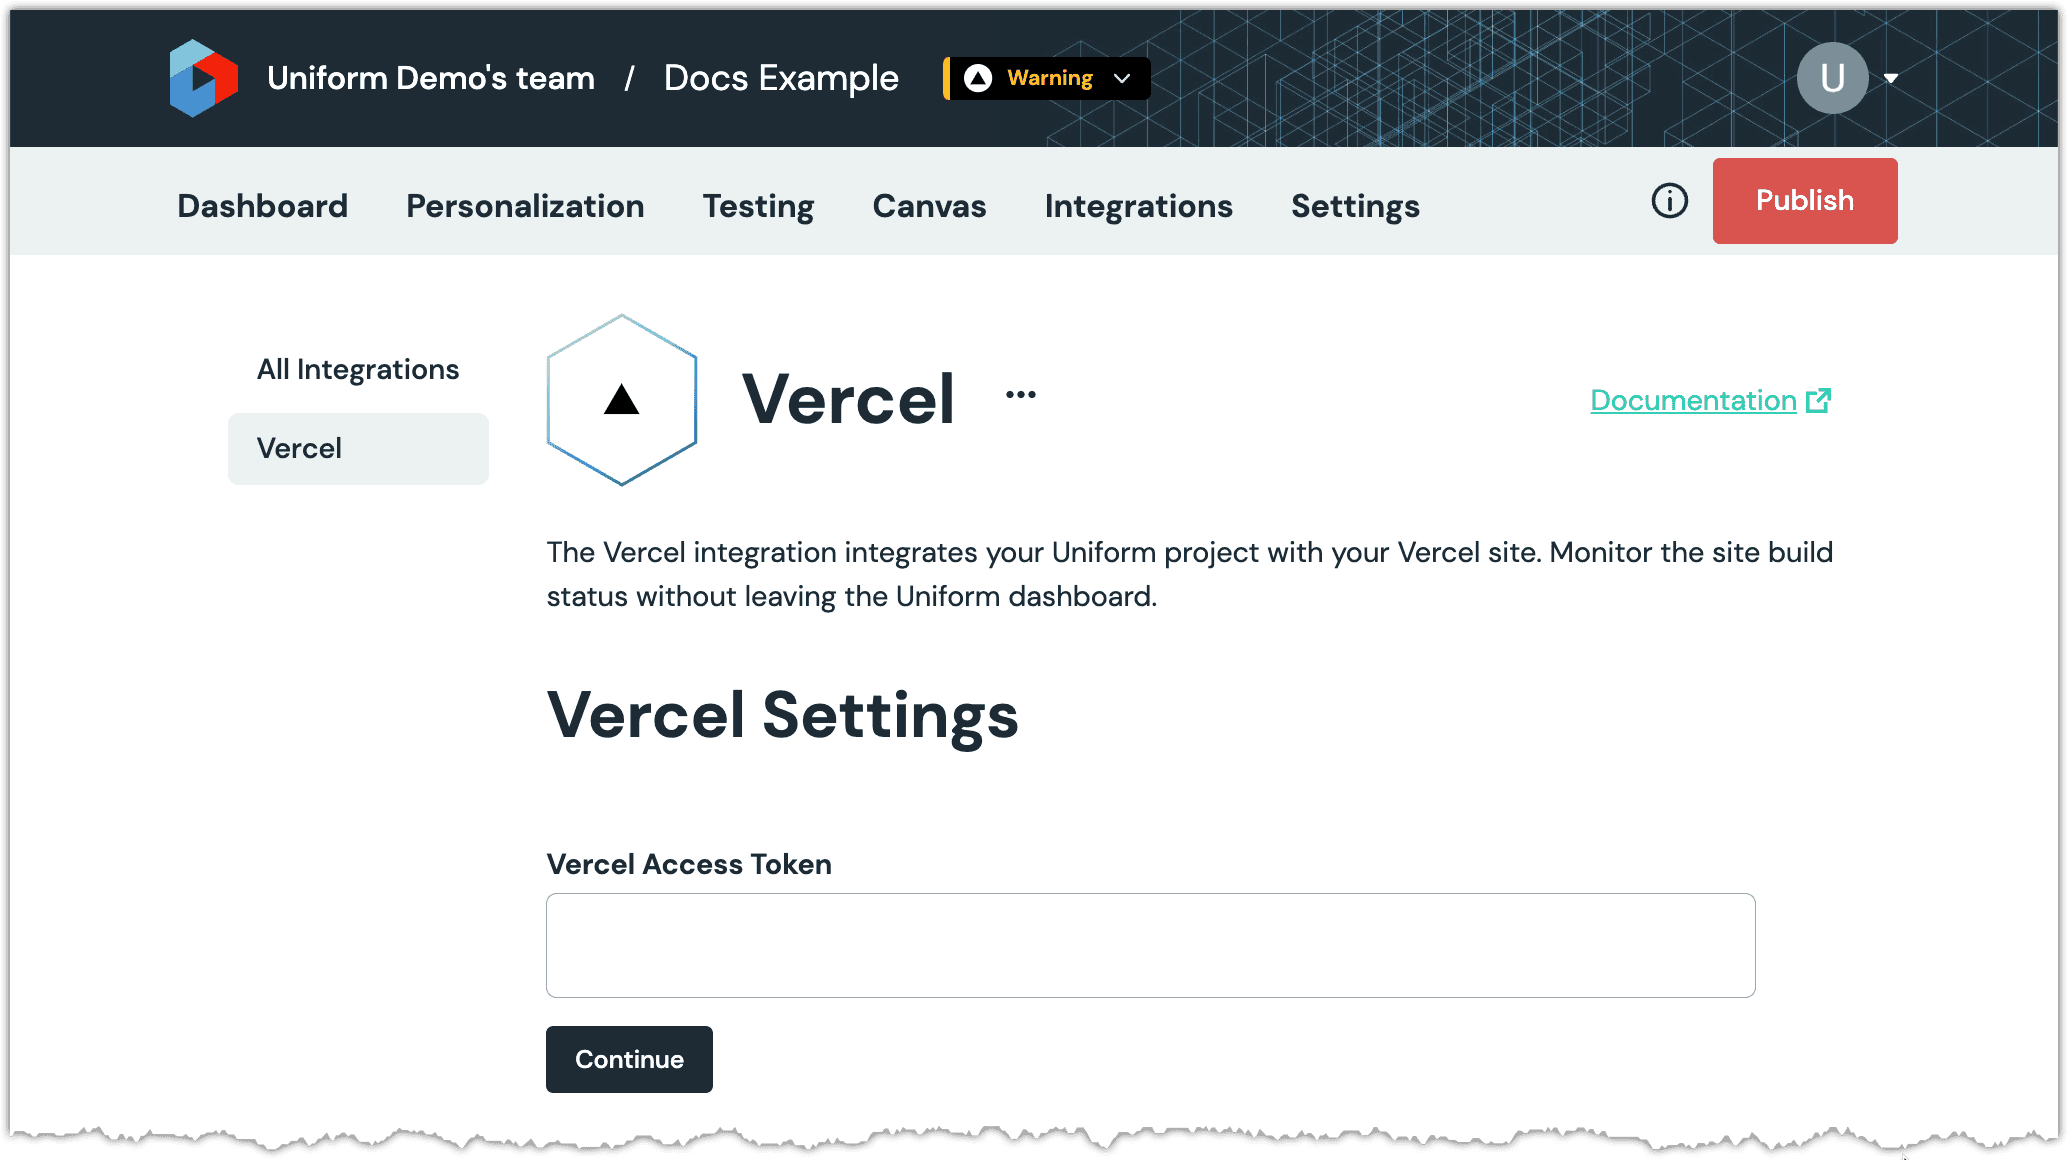The height and width of the screenshot is (1160, 2068).
Task: Click the Integrations menu item
Action: 1138,206
